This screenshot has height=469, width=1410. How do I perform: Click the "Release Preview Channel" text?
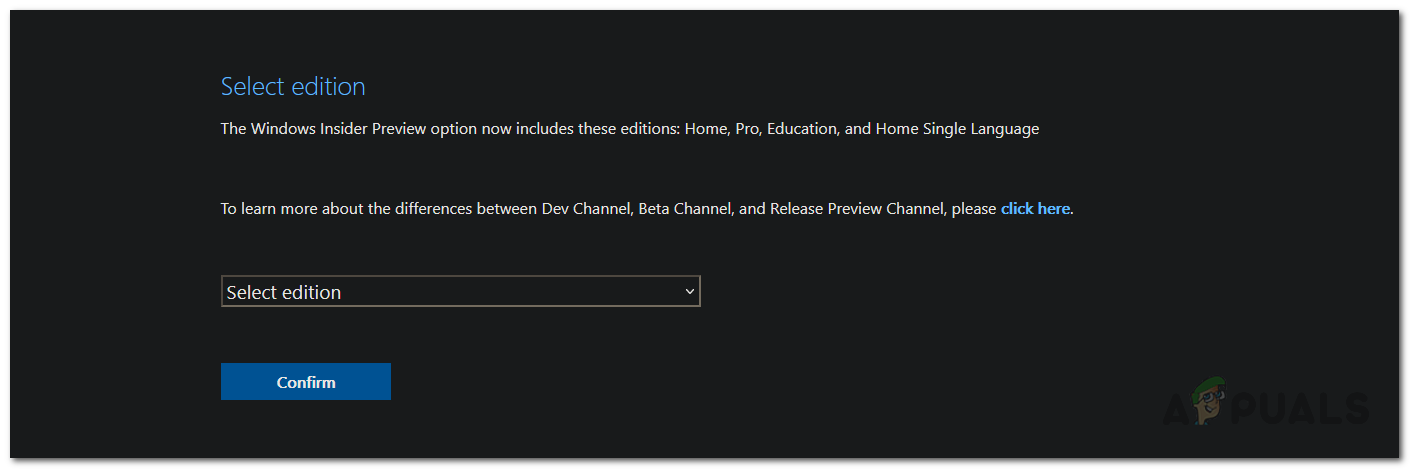(x=856, y=209)
